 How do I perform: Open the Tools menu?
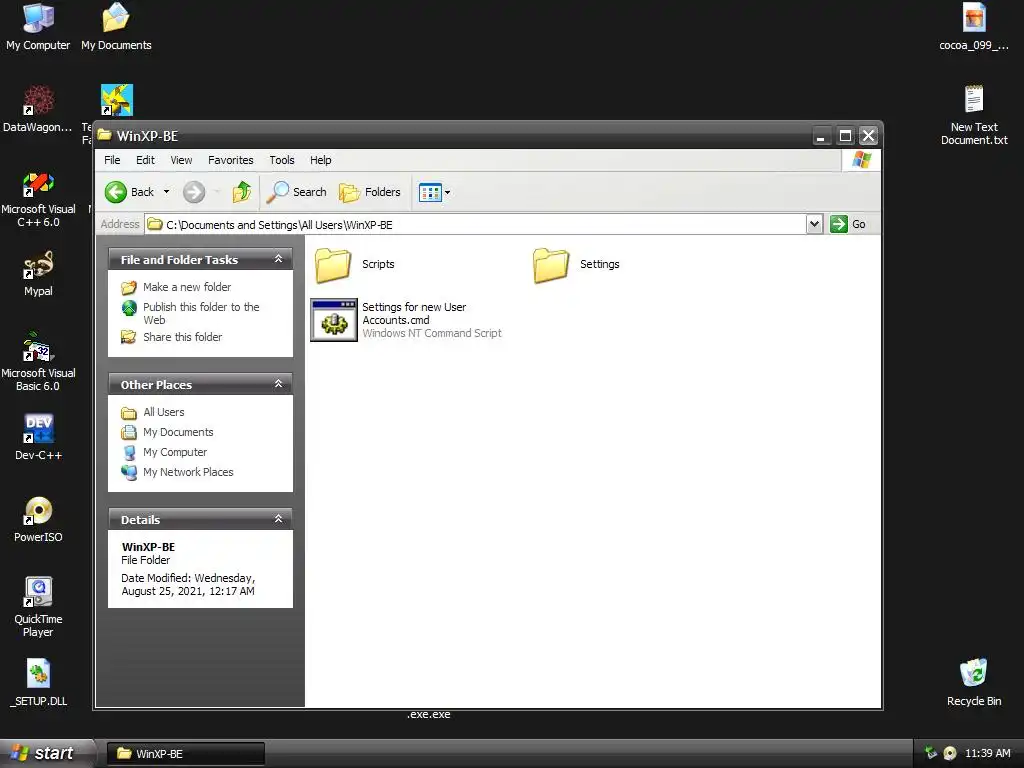pyautogui.click(x=281, y=160)
